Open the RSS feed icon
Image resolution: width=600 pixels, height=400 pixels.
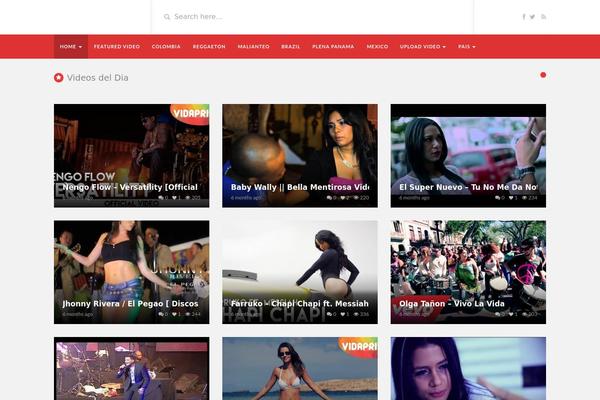point(543,17)
